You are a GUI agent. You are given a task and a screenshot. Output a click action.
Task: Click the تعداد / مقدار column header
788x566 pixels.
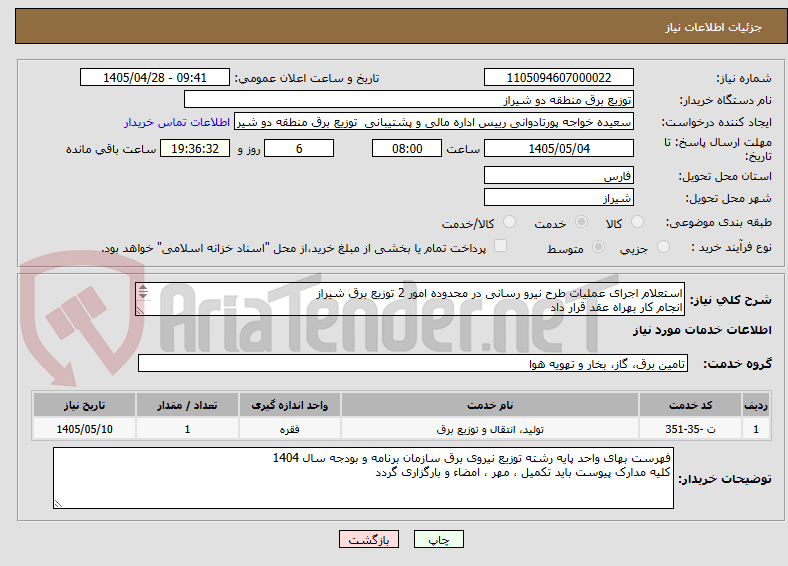pyautogui.click(x=187, y=405)
